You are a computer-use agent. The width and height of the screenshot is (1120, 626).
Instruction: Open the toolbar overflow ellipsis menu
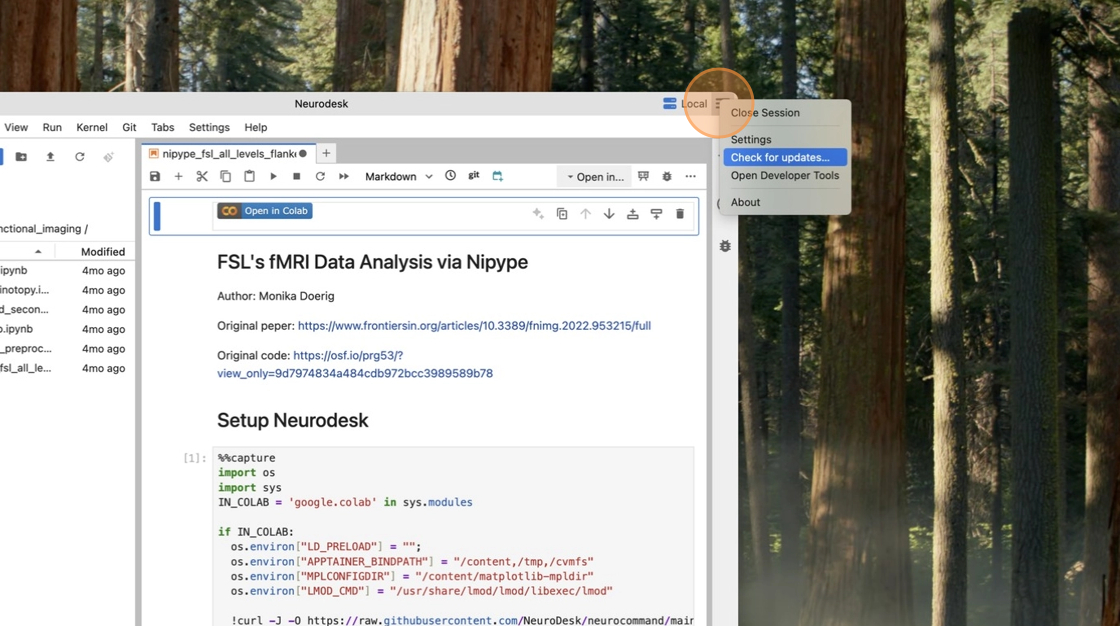pyautogui.click(x=691, y=177)
